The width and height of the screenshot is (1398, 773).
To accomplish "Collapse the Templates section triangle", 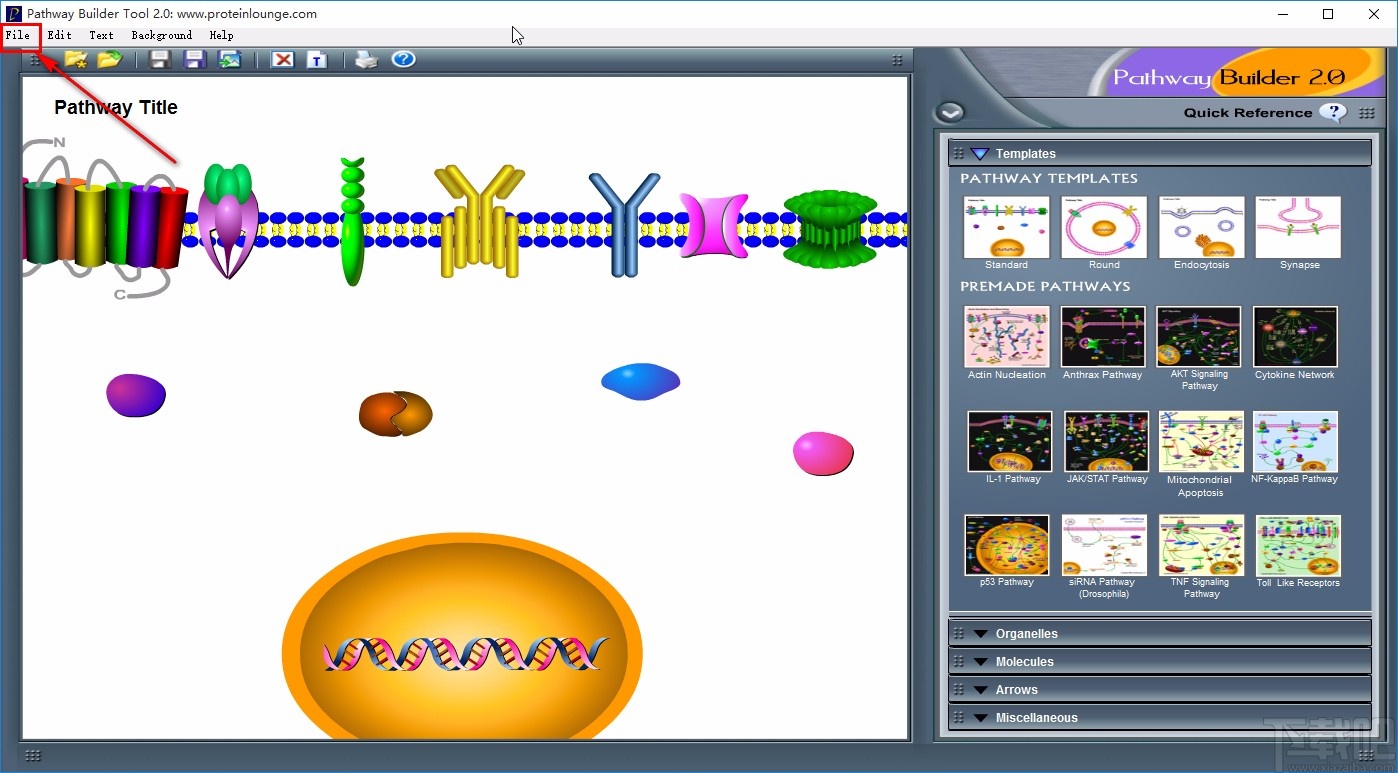I will pyautogui.click(x=979, y=154).
